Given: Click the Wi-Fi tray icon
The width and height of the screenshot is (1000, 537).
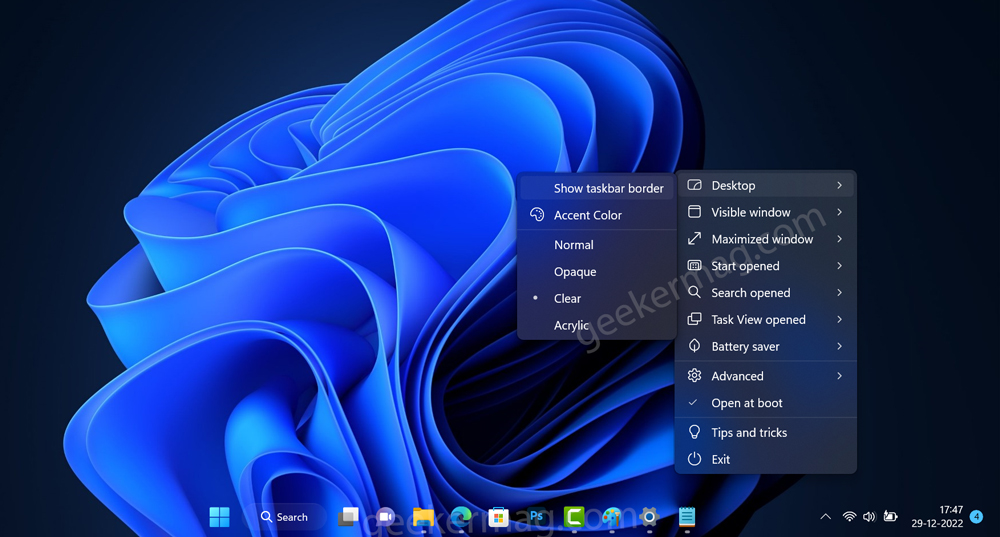Looking at the screenshot, I should pyautogui.click(x=849, y=517).
